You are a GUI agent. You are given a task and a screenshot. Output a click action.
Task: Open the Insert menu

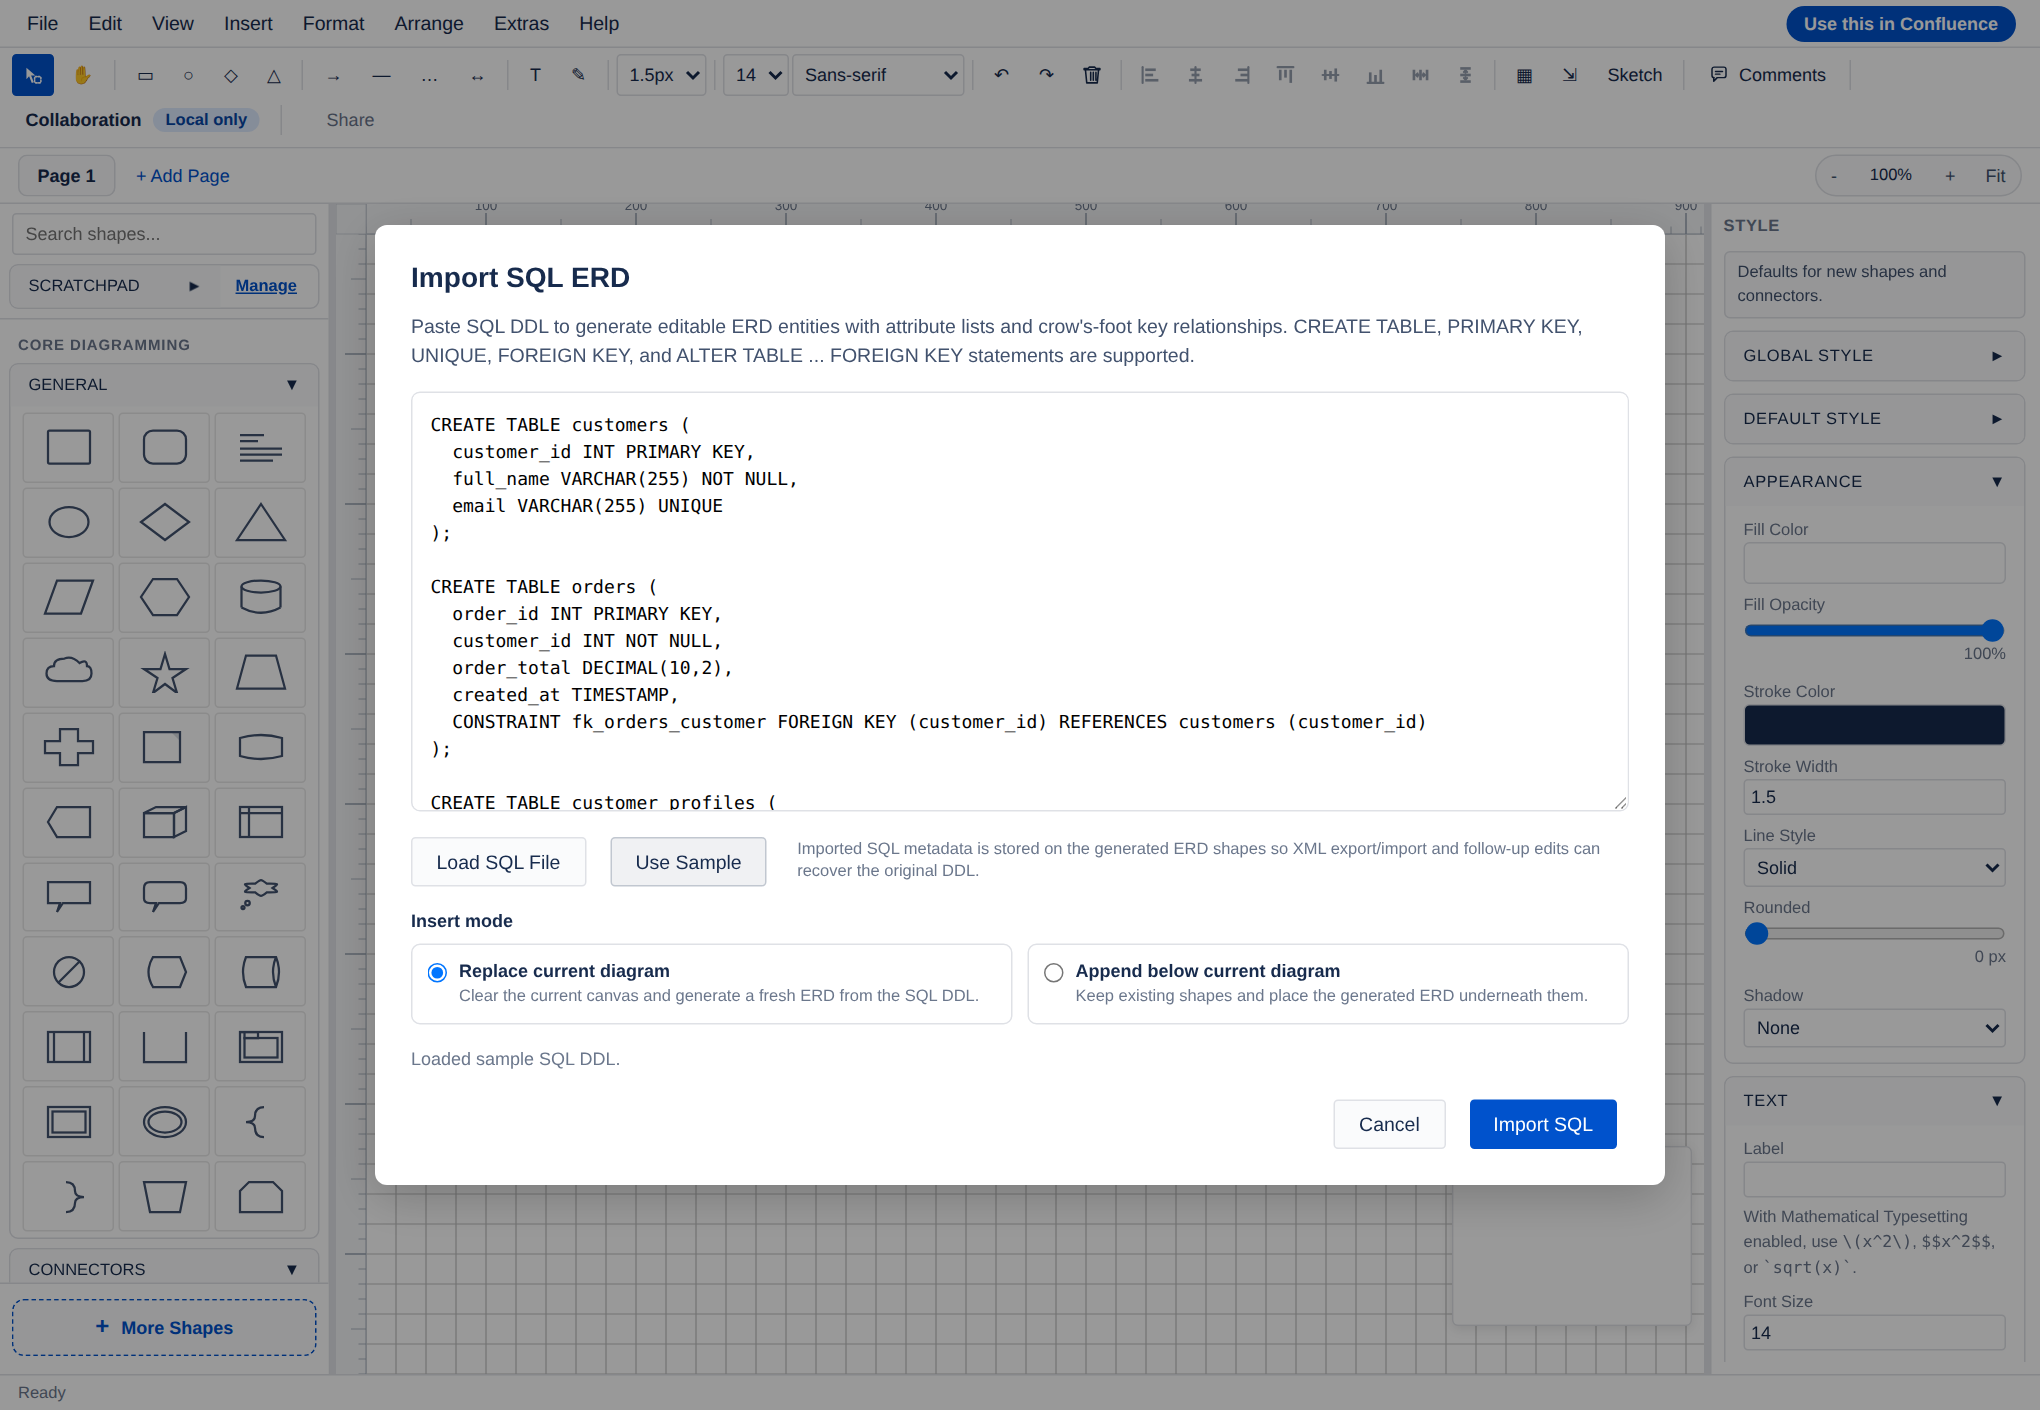tap(248, 23)
